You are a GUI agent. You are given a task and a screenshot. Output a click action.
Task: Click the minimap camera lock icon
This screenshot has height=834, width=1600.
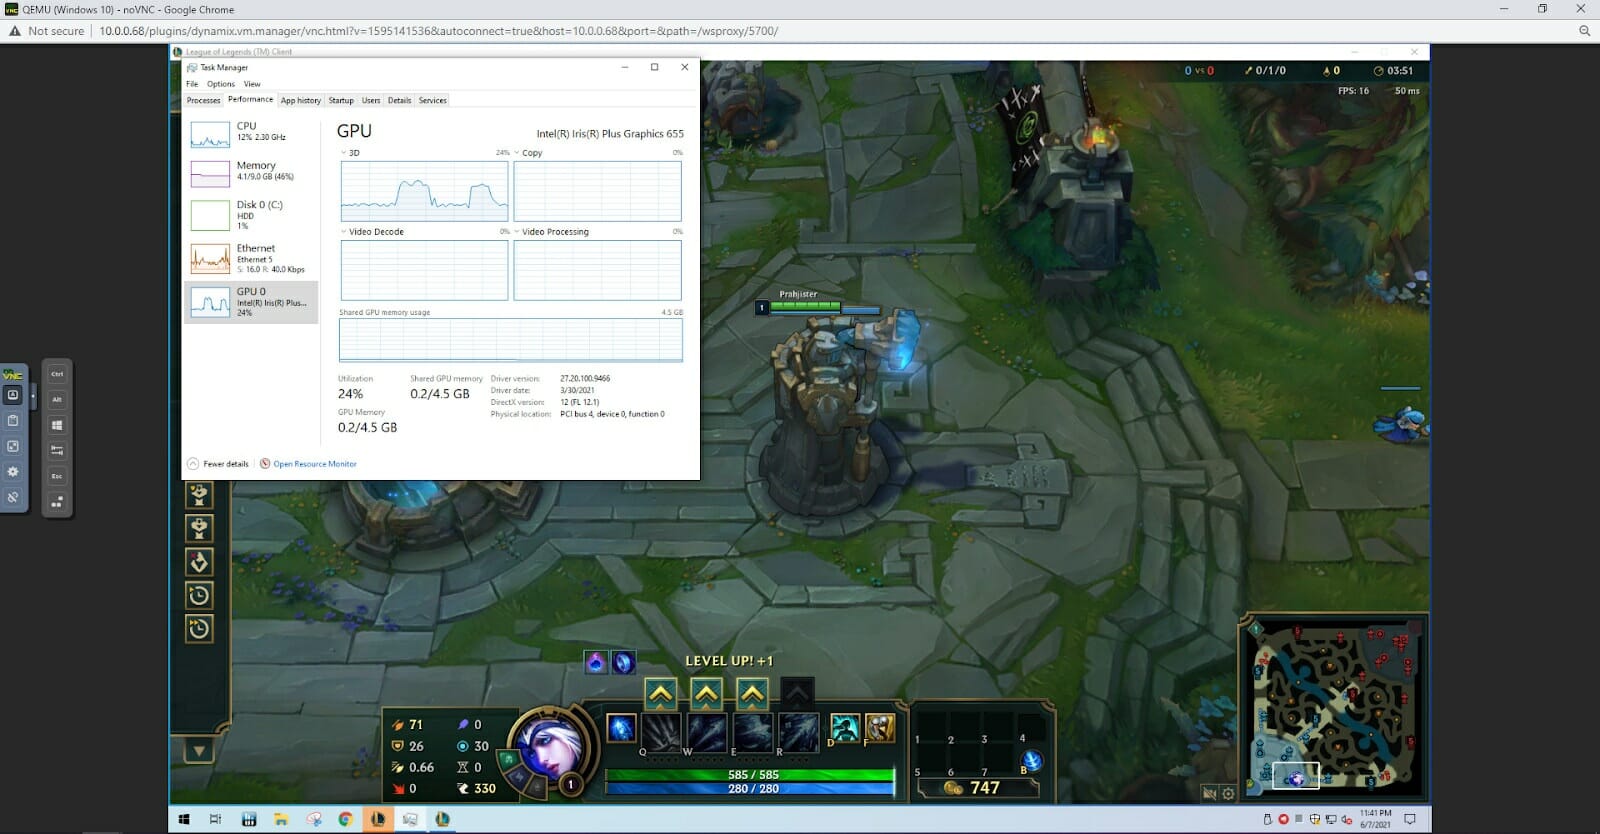click(1209, 793)
